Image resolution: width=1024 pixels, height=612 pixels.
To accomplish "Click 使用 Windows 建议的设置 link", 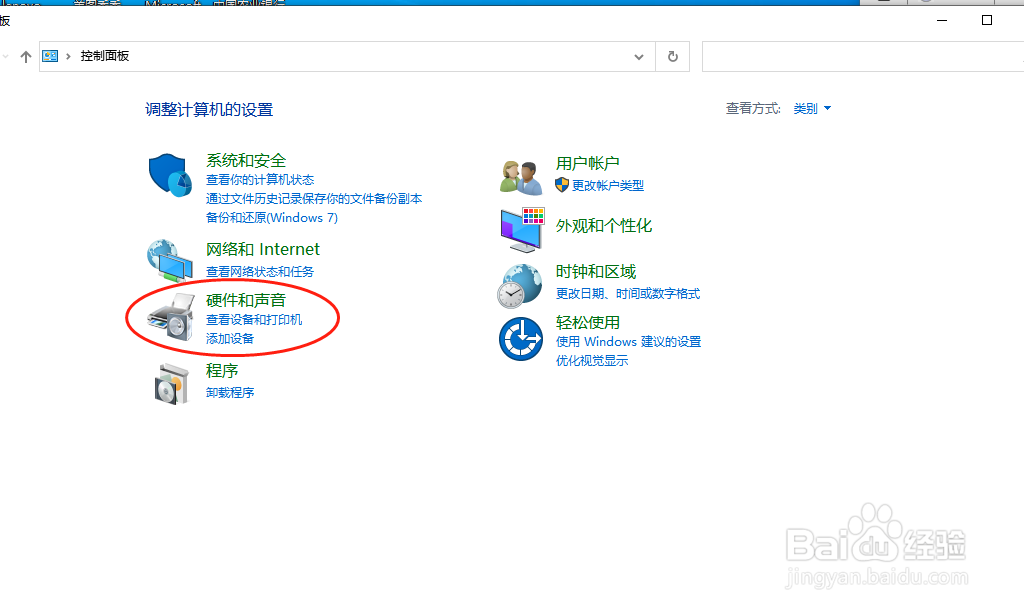I will coord(628,342).
